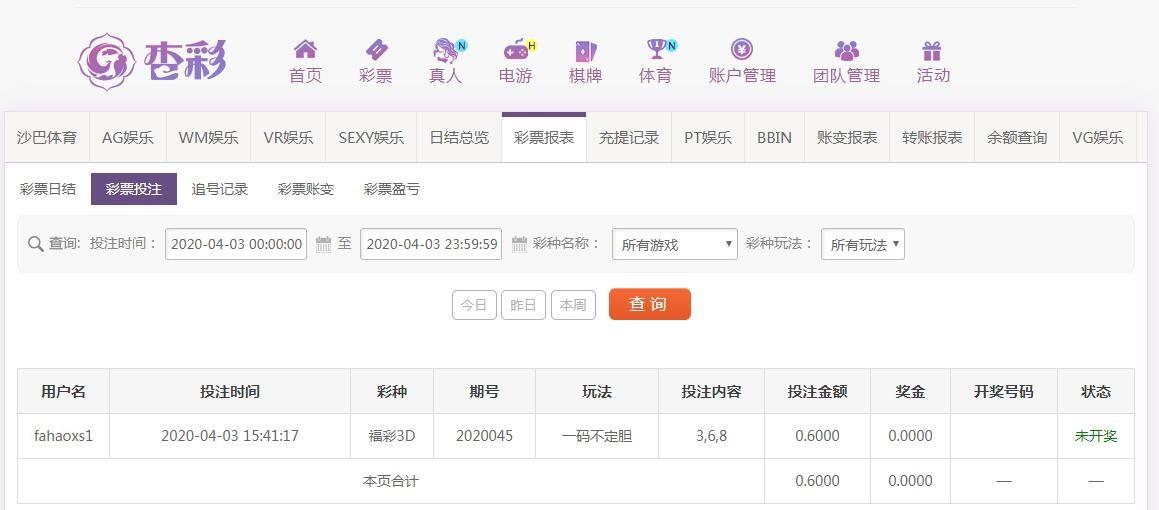
Task: Switch to the 账变报表 tab
Action: [x=847, y=137]
